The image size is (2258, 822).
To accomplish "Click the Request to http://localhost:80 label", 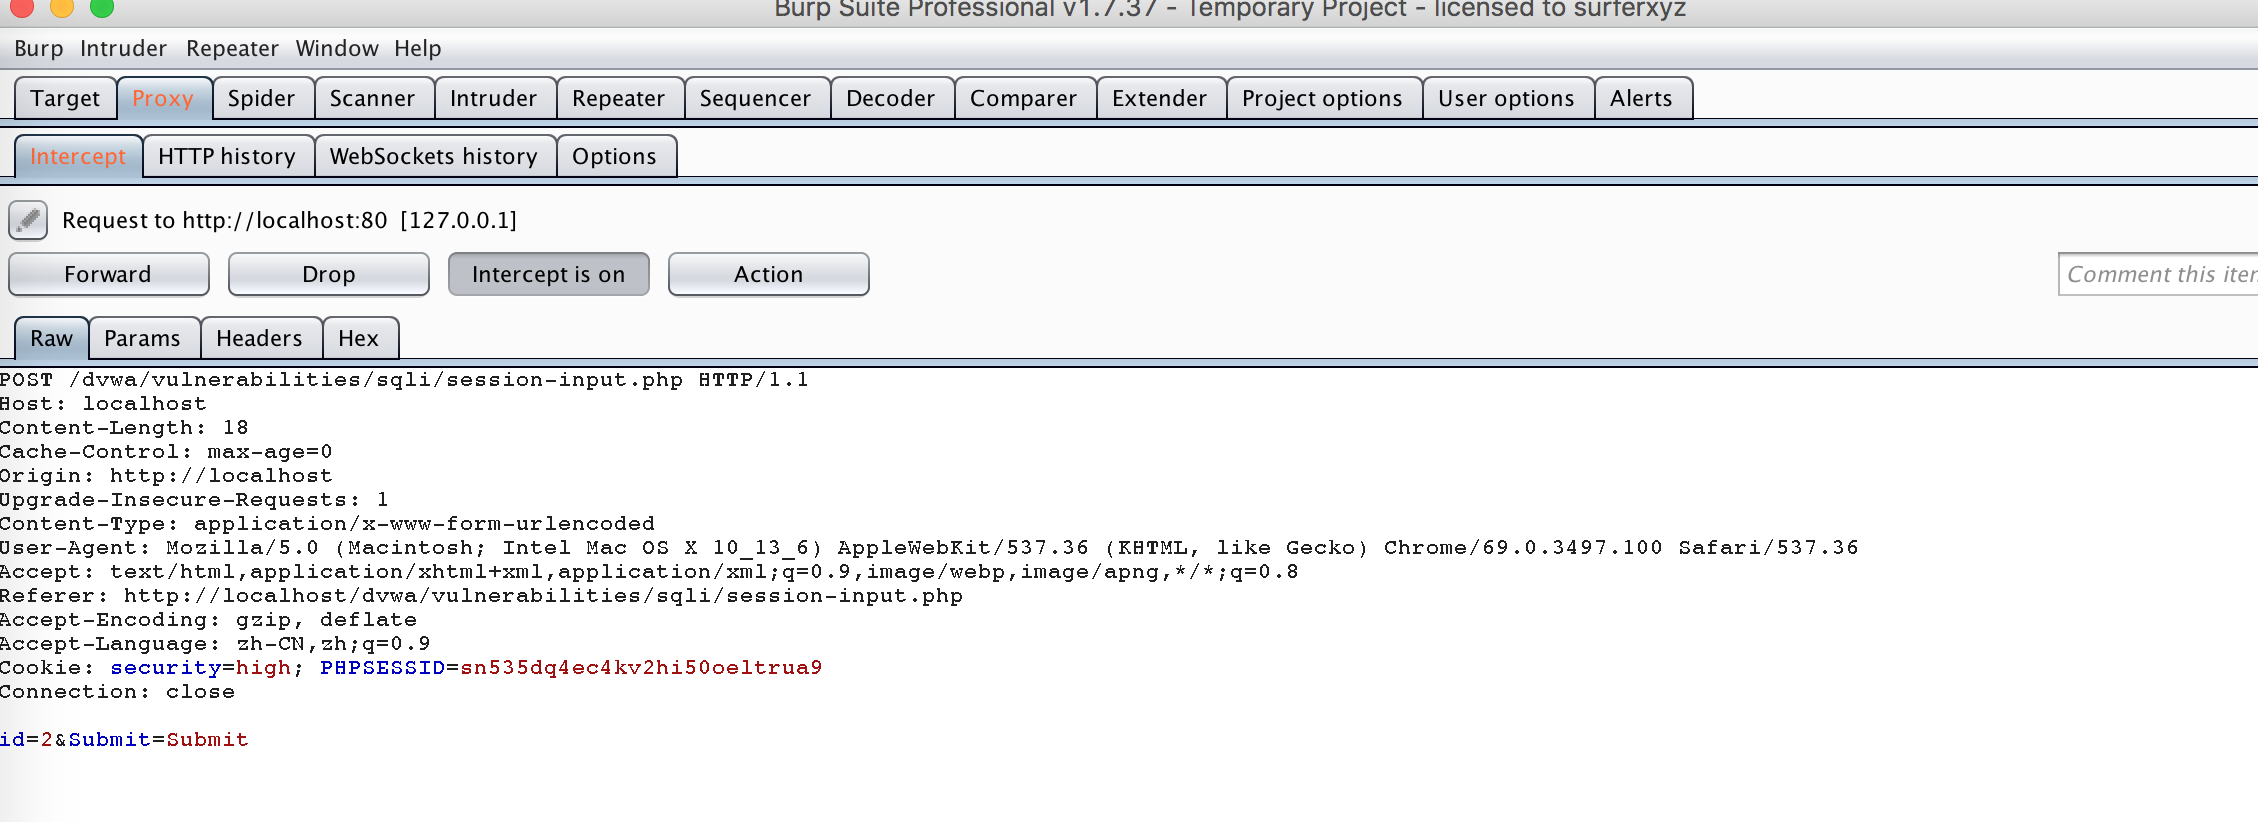I will [x=290, y=220].
